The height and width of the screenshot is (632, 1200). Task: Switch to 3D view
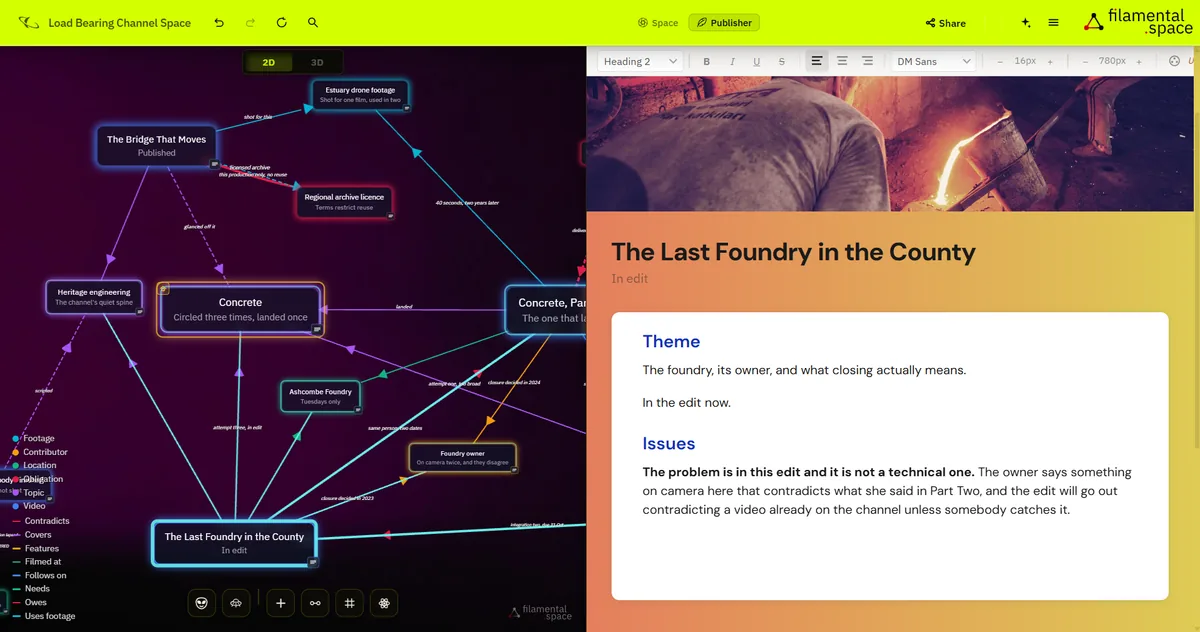(317, 62)
